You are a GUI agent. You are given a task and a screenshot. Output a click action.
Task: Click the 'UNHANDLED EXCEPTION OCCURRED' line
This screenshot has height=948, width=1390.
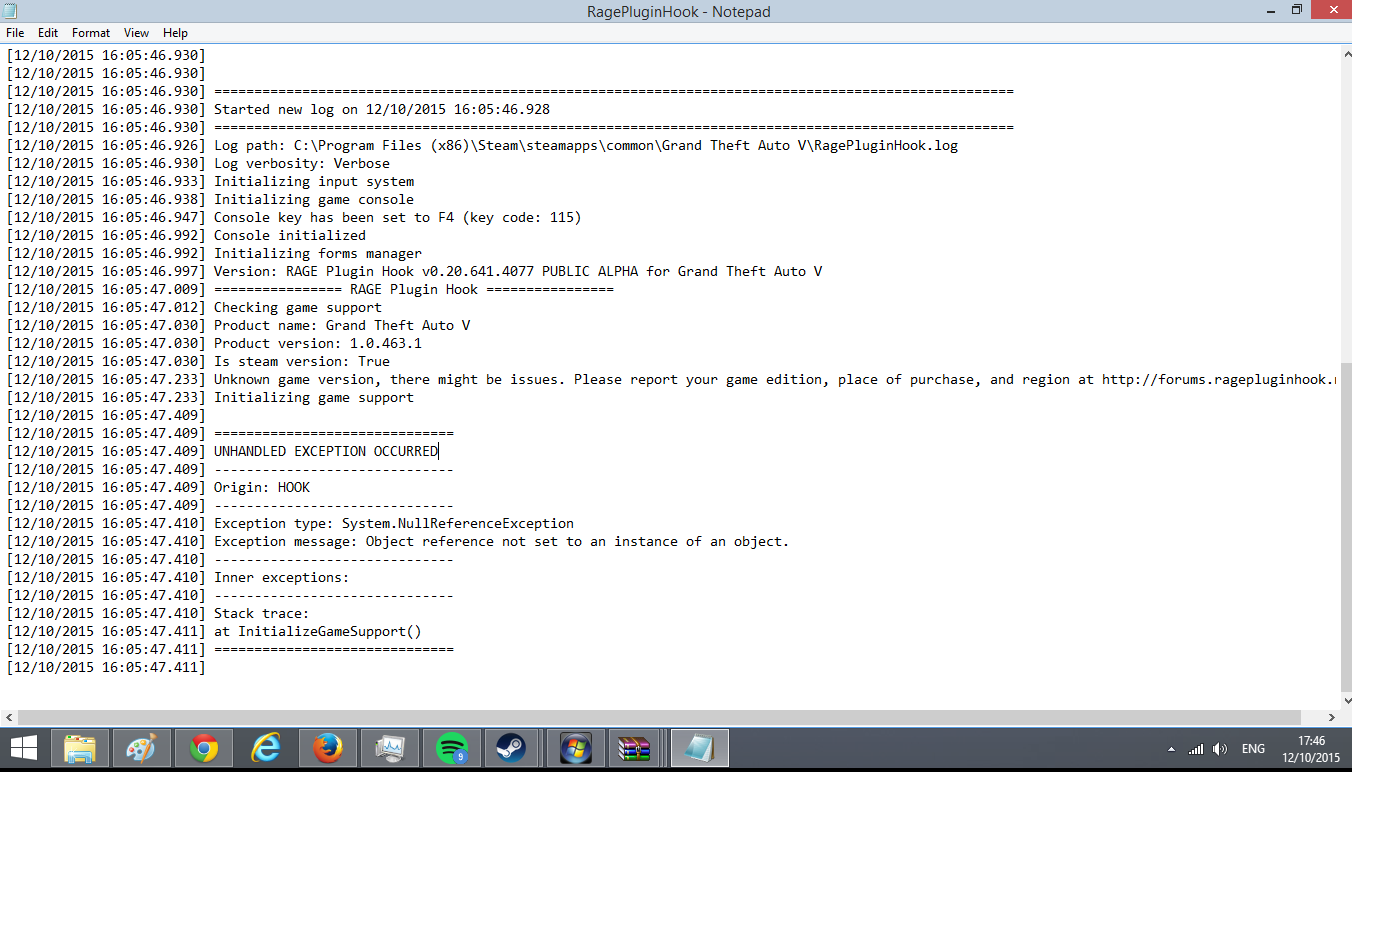pyautogui.click(x=326, y=452)
